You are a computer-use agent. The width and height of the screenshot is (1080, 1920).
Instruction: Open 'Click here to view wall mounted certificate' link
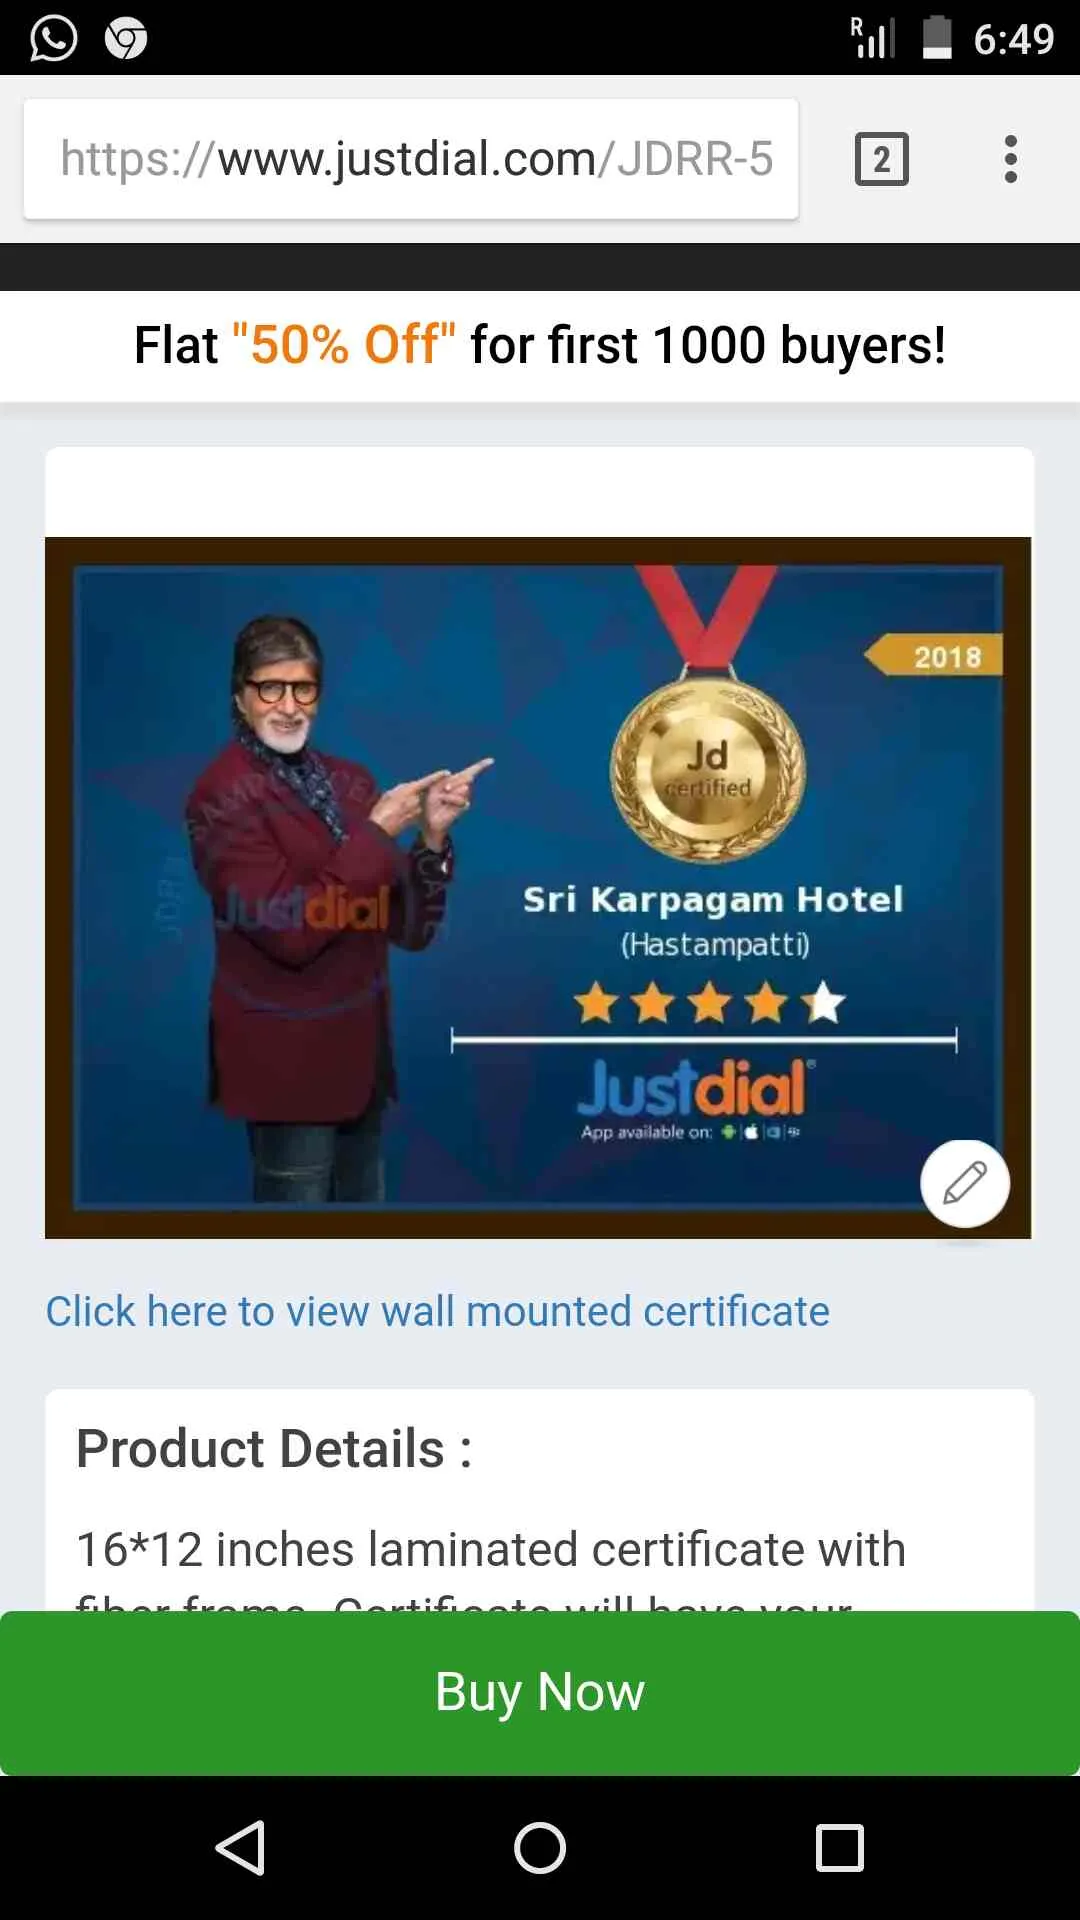pos(438,1311)
